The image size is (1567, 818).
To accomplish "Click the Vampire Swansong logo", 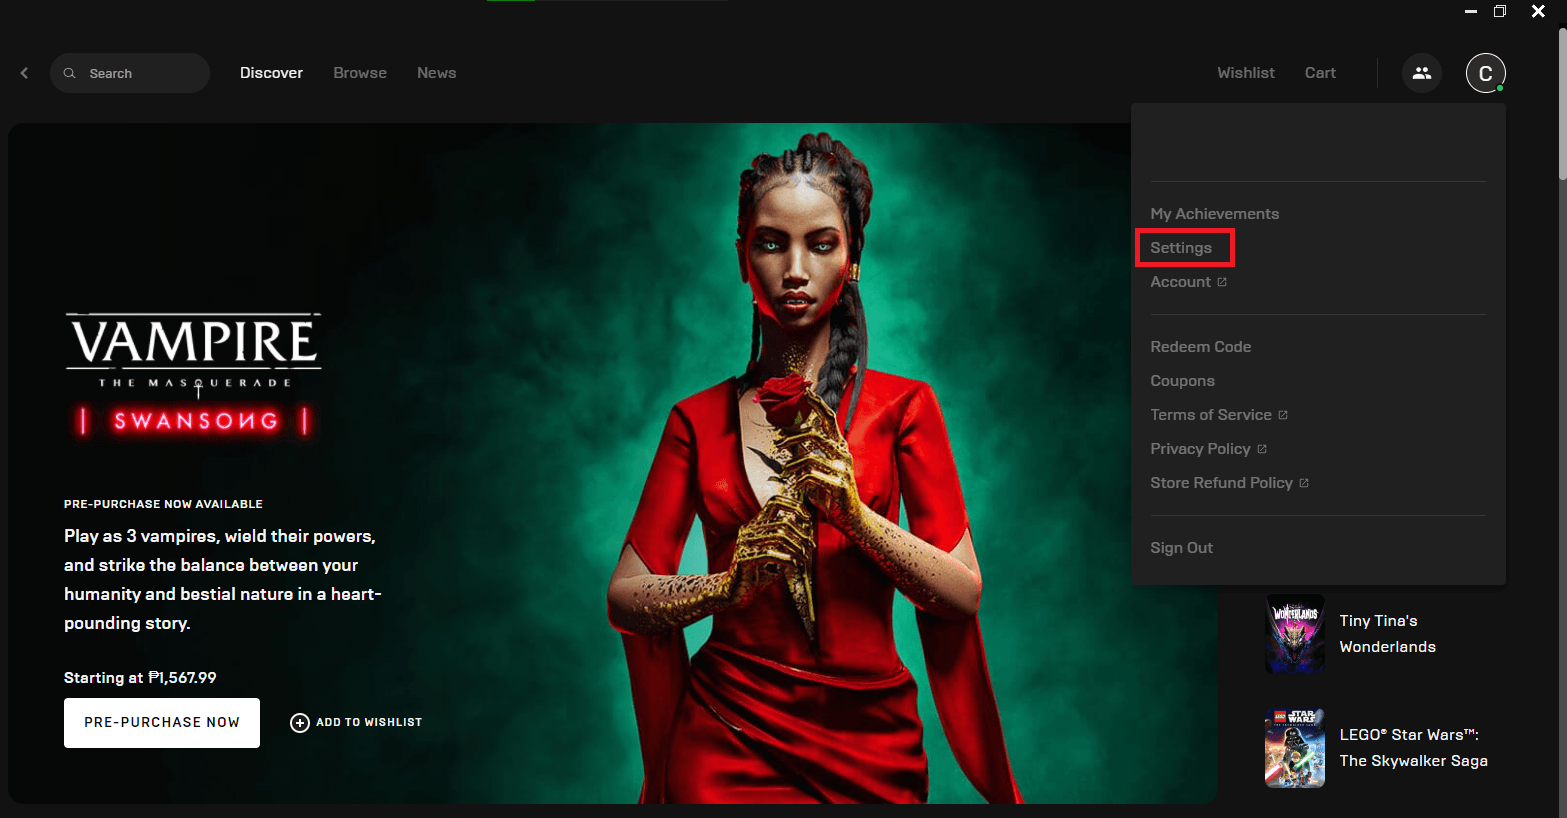I will pos(194,376).
